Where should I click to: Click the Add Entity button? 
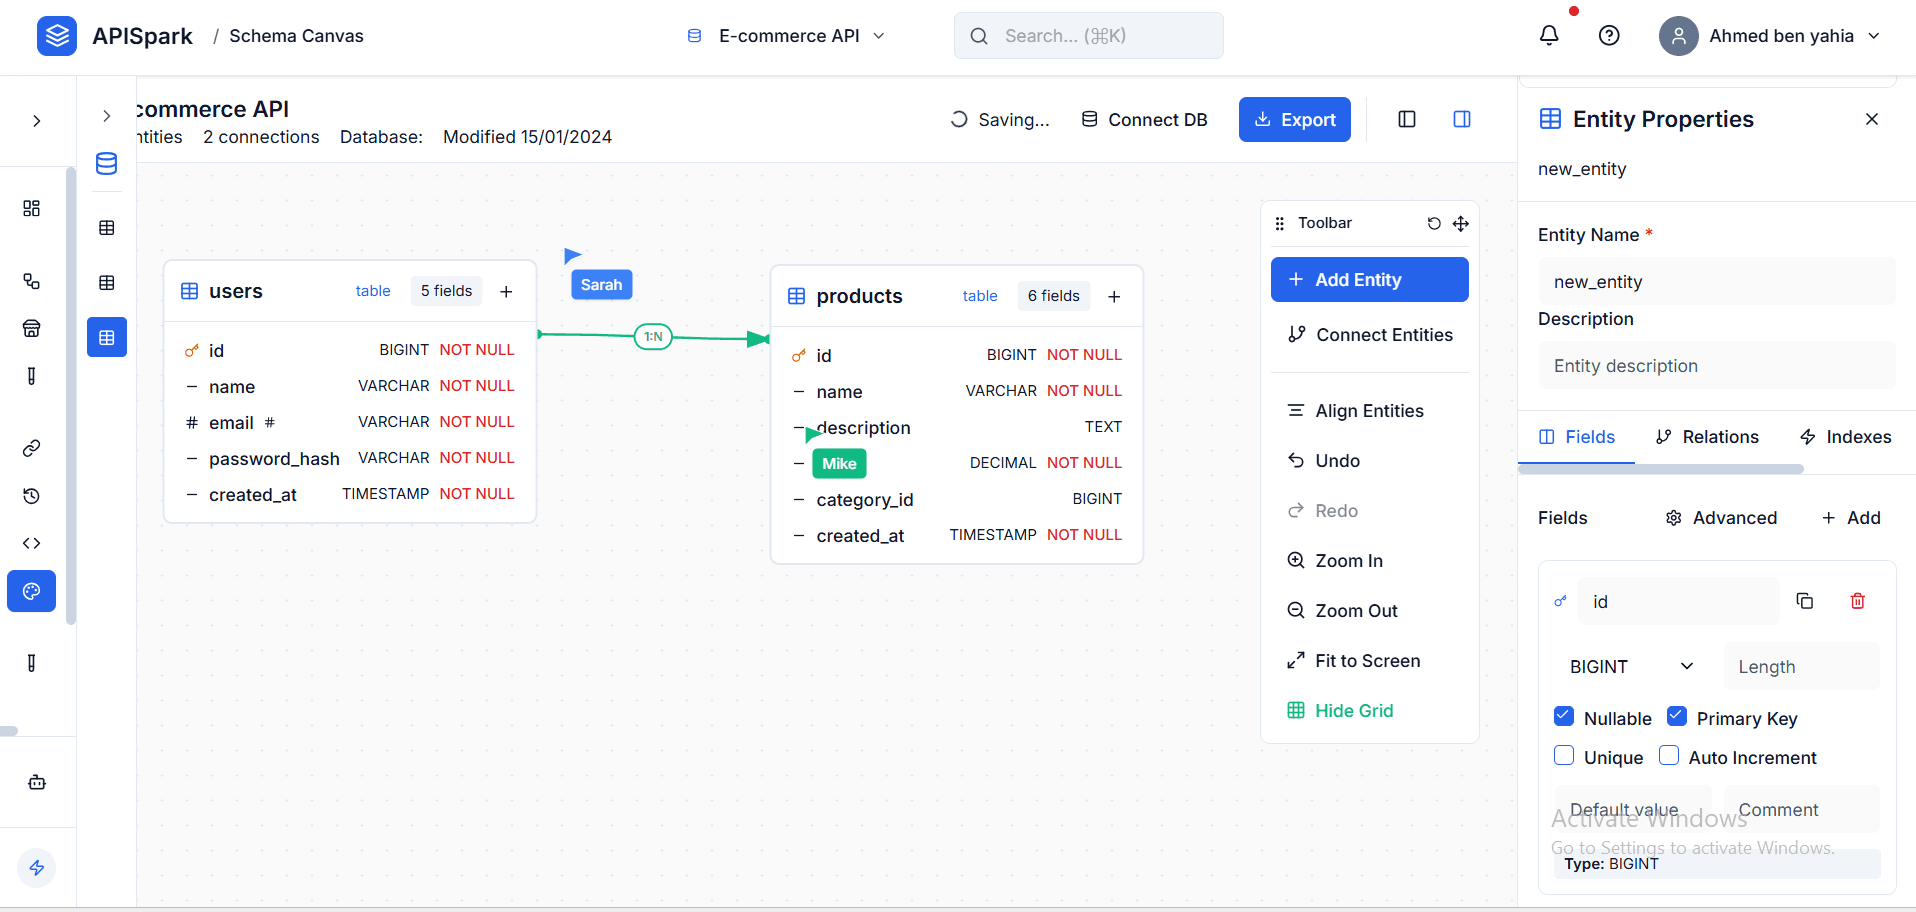tap(1370, 280)
